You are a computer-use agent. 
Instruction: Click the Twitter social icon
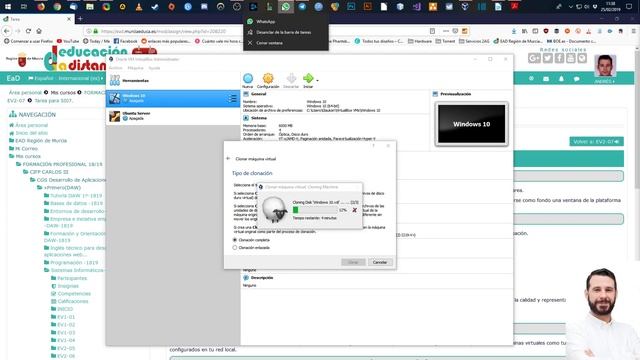pyautogui.click(x=547, y=58)
